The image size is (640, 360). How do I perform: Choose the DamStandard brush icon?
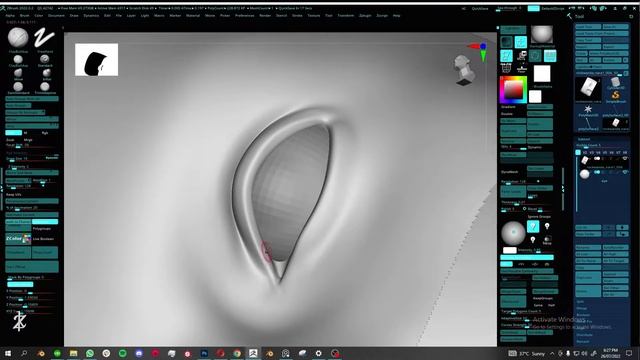pyautogui.click(x=18, y=87)
